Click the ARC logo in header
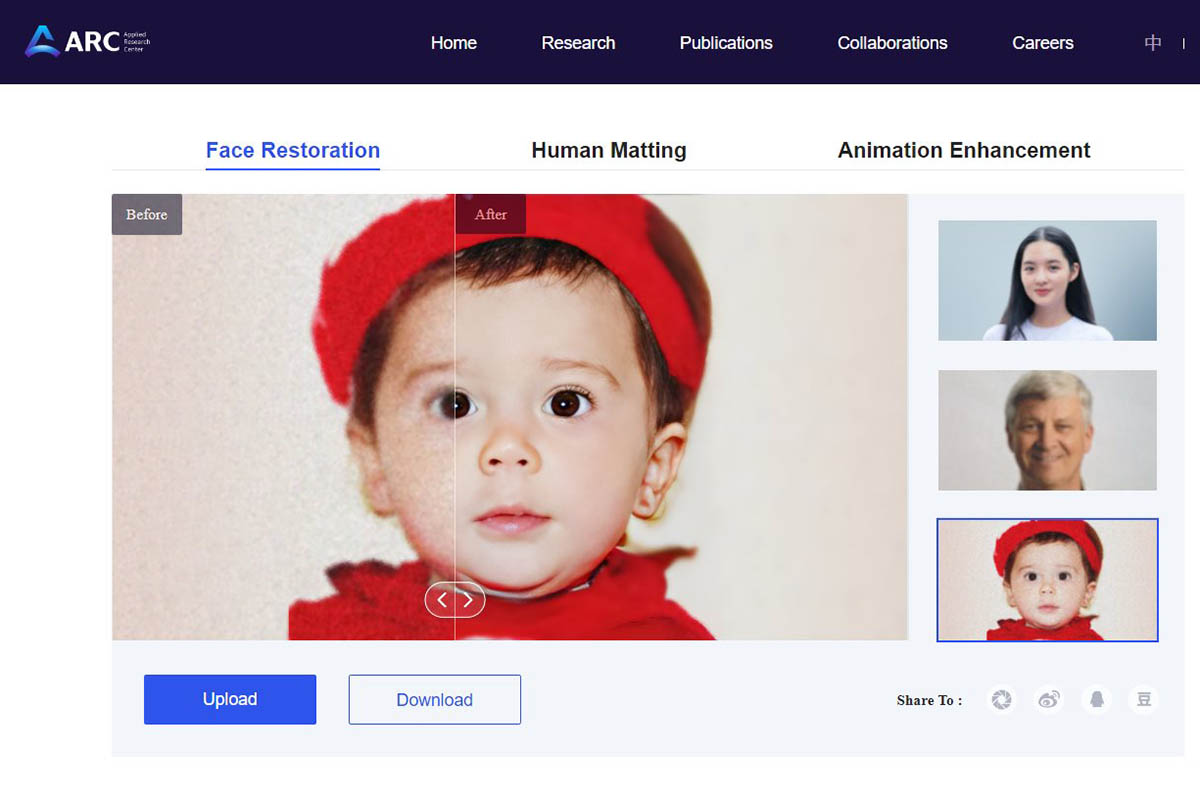This screenshot has height=800, width=1200. pyautogui.click(x=87, y=42)
